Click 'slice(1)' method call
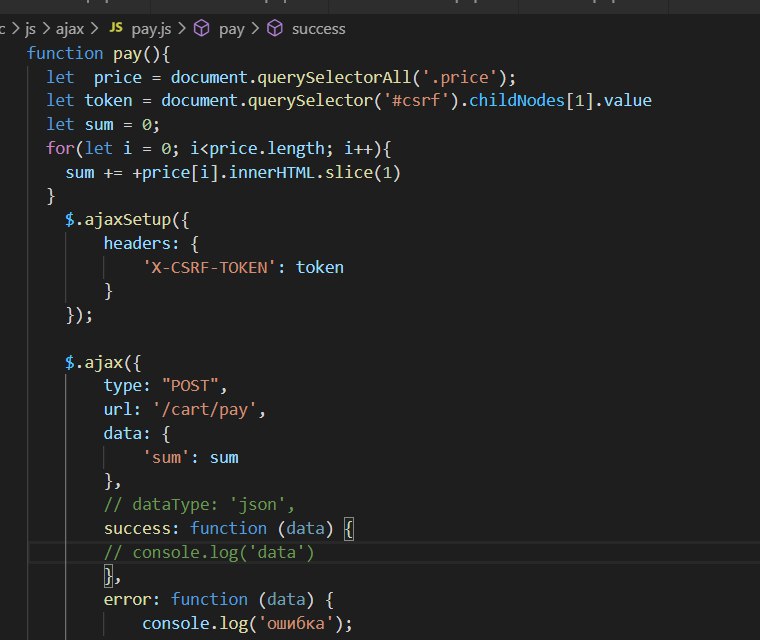 (363, 172)
